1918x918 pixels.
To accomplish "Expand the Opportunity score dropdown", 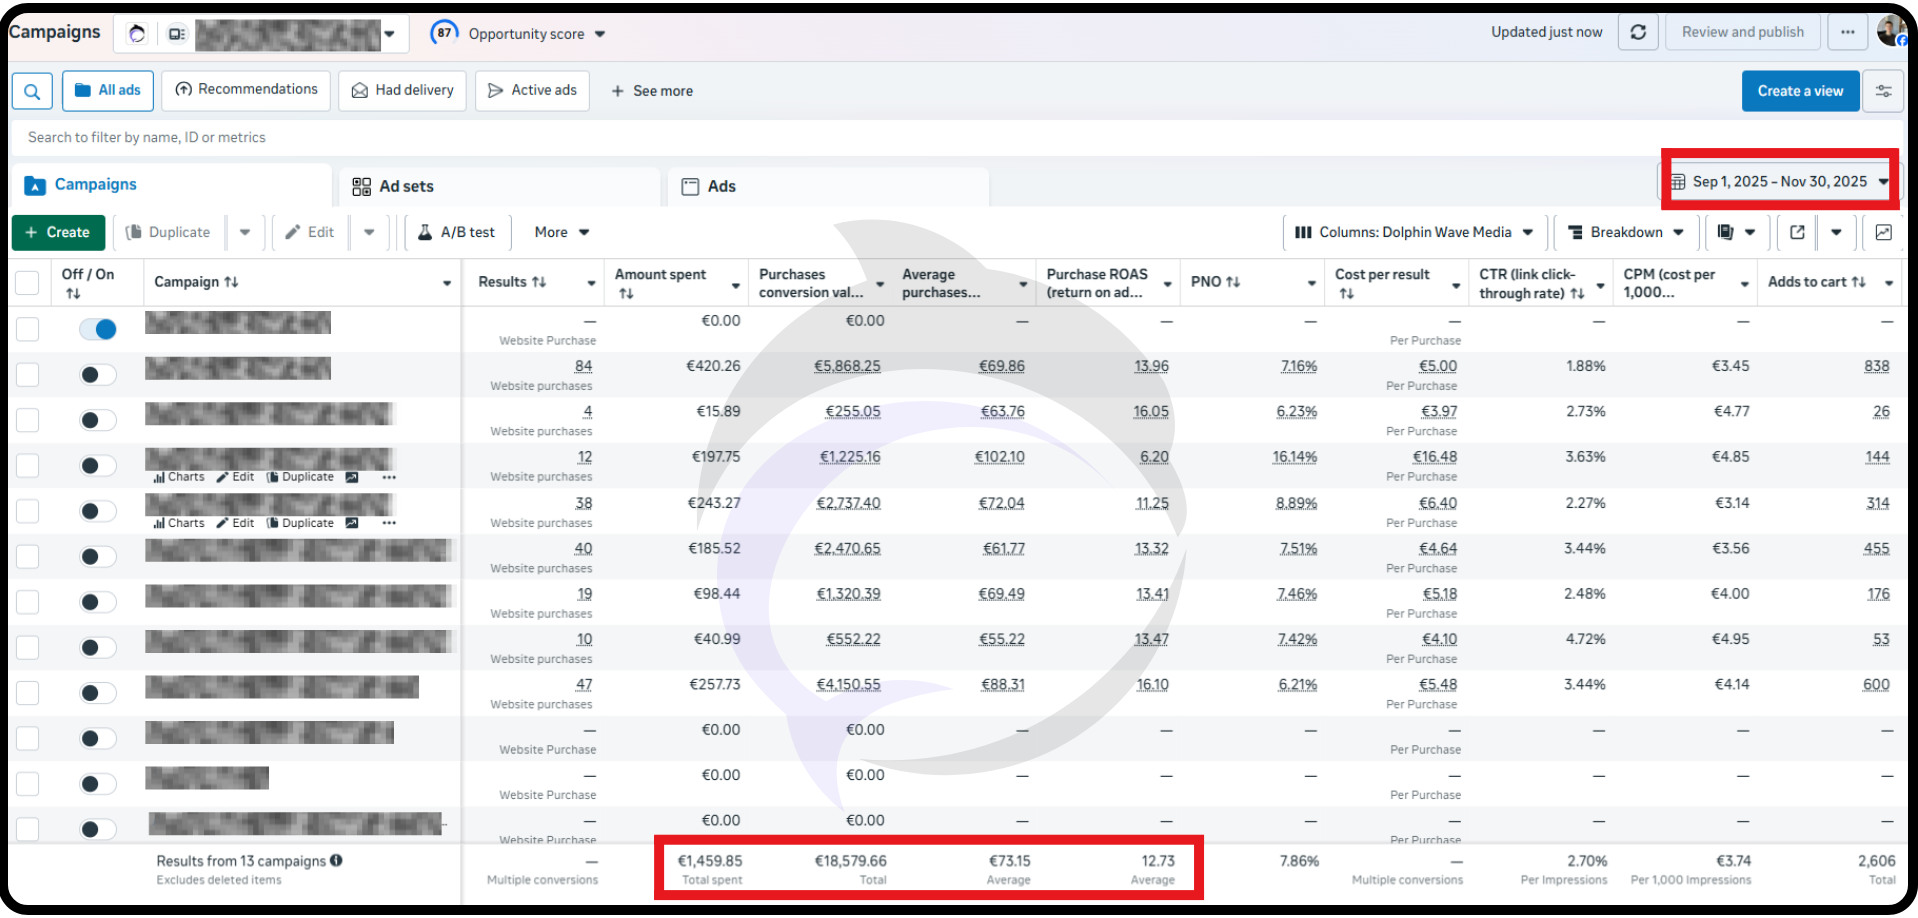I will pyautogui.click(x=600, y=34).
